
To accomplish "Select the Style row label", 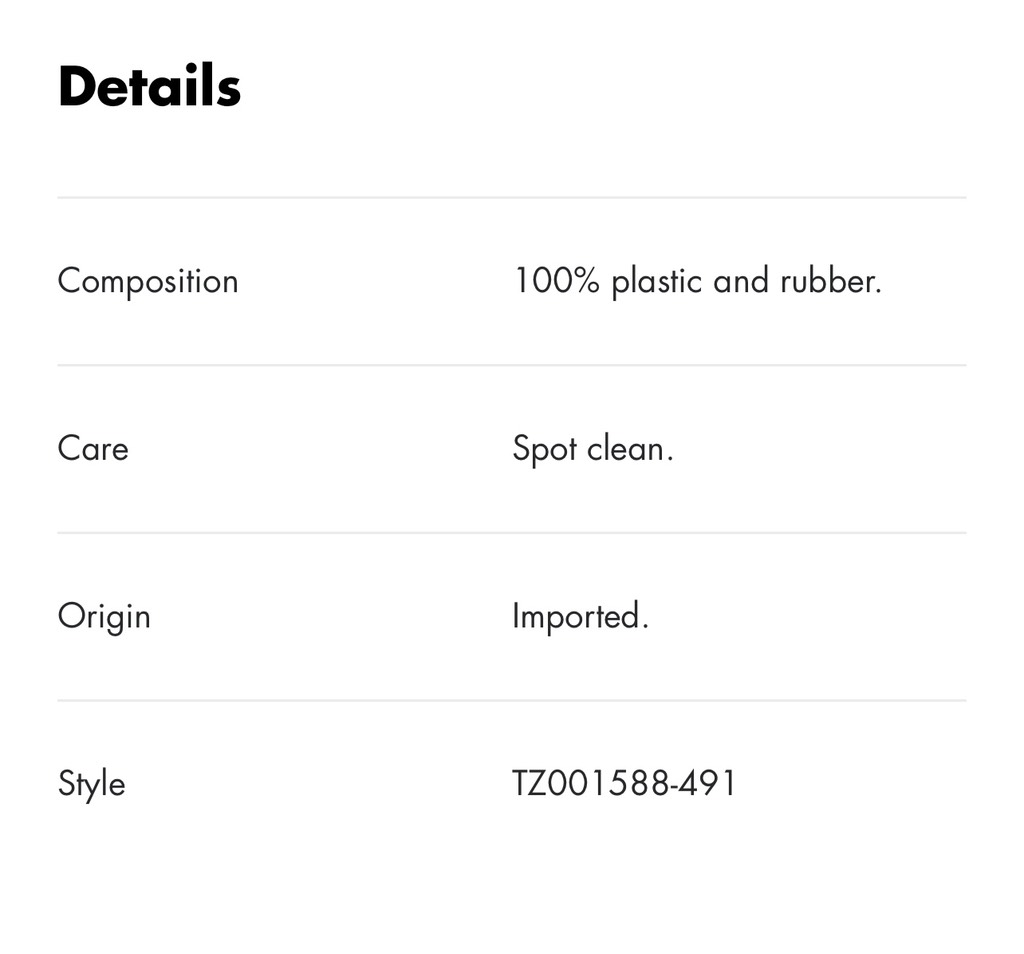I will (91, 783).
